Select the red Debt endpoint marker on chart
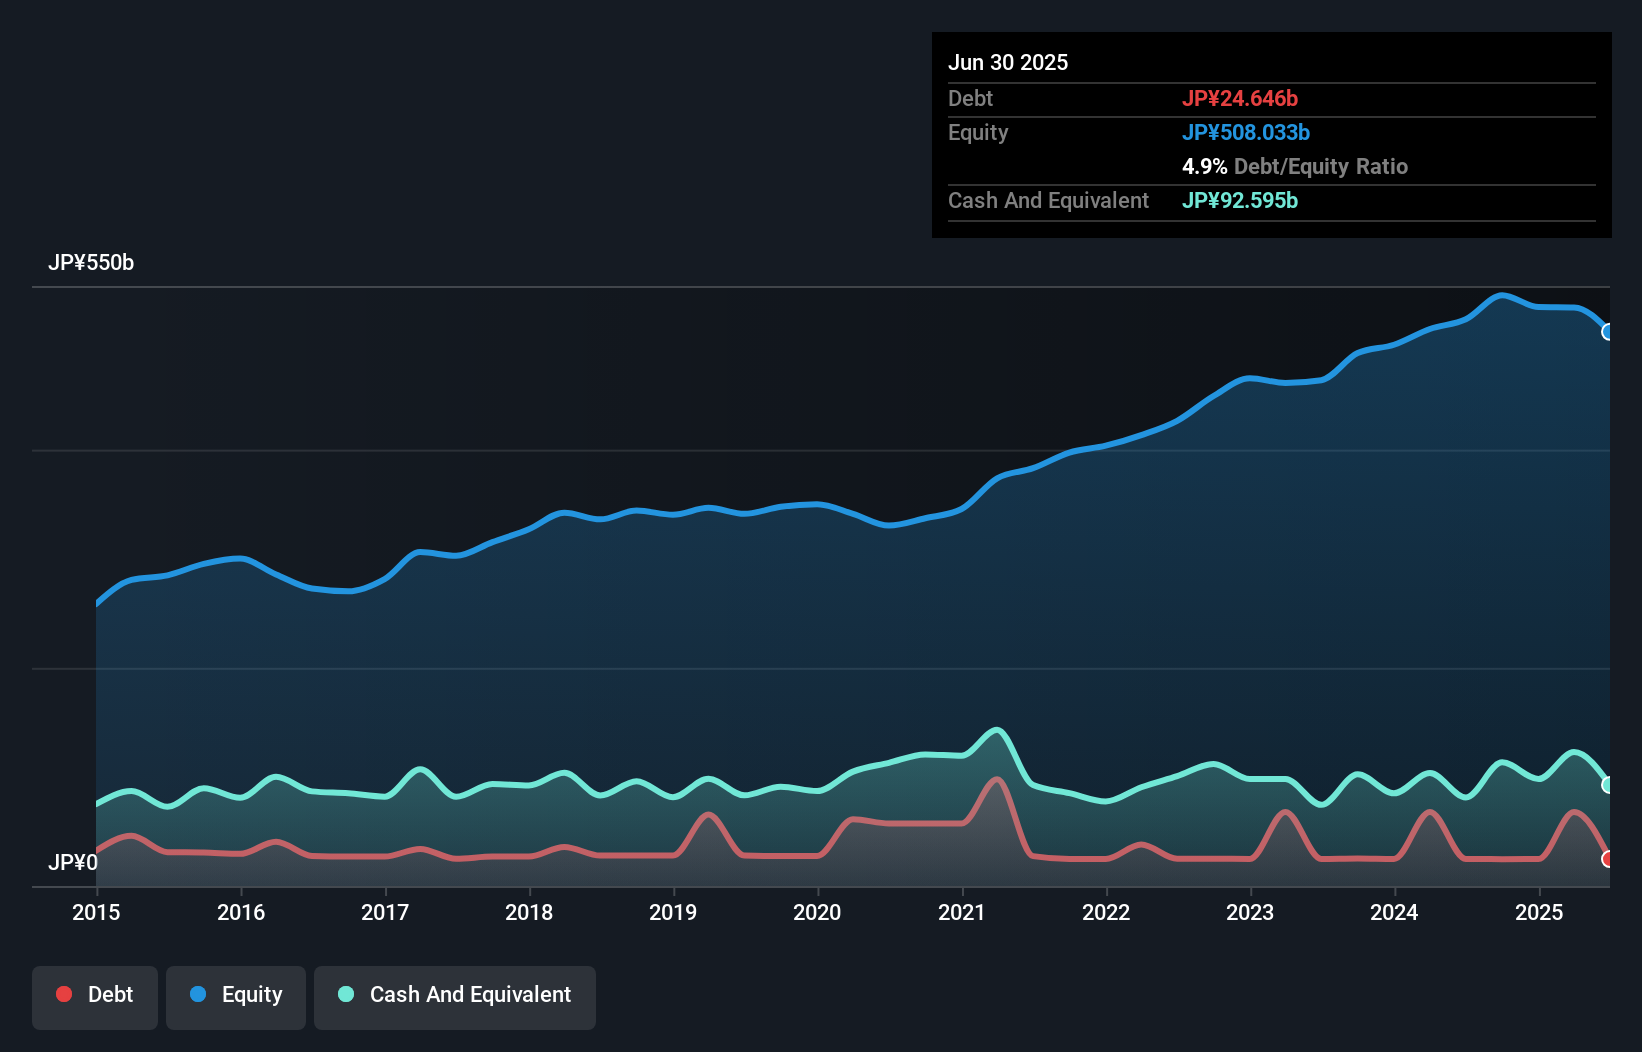This screenshot has height=1052, width=1642. pos(1608,858)
